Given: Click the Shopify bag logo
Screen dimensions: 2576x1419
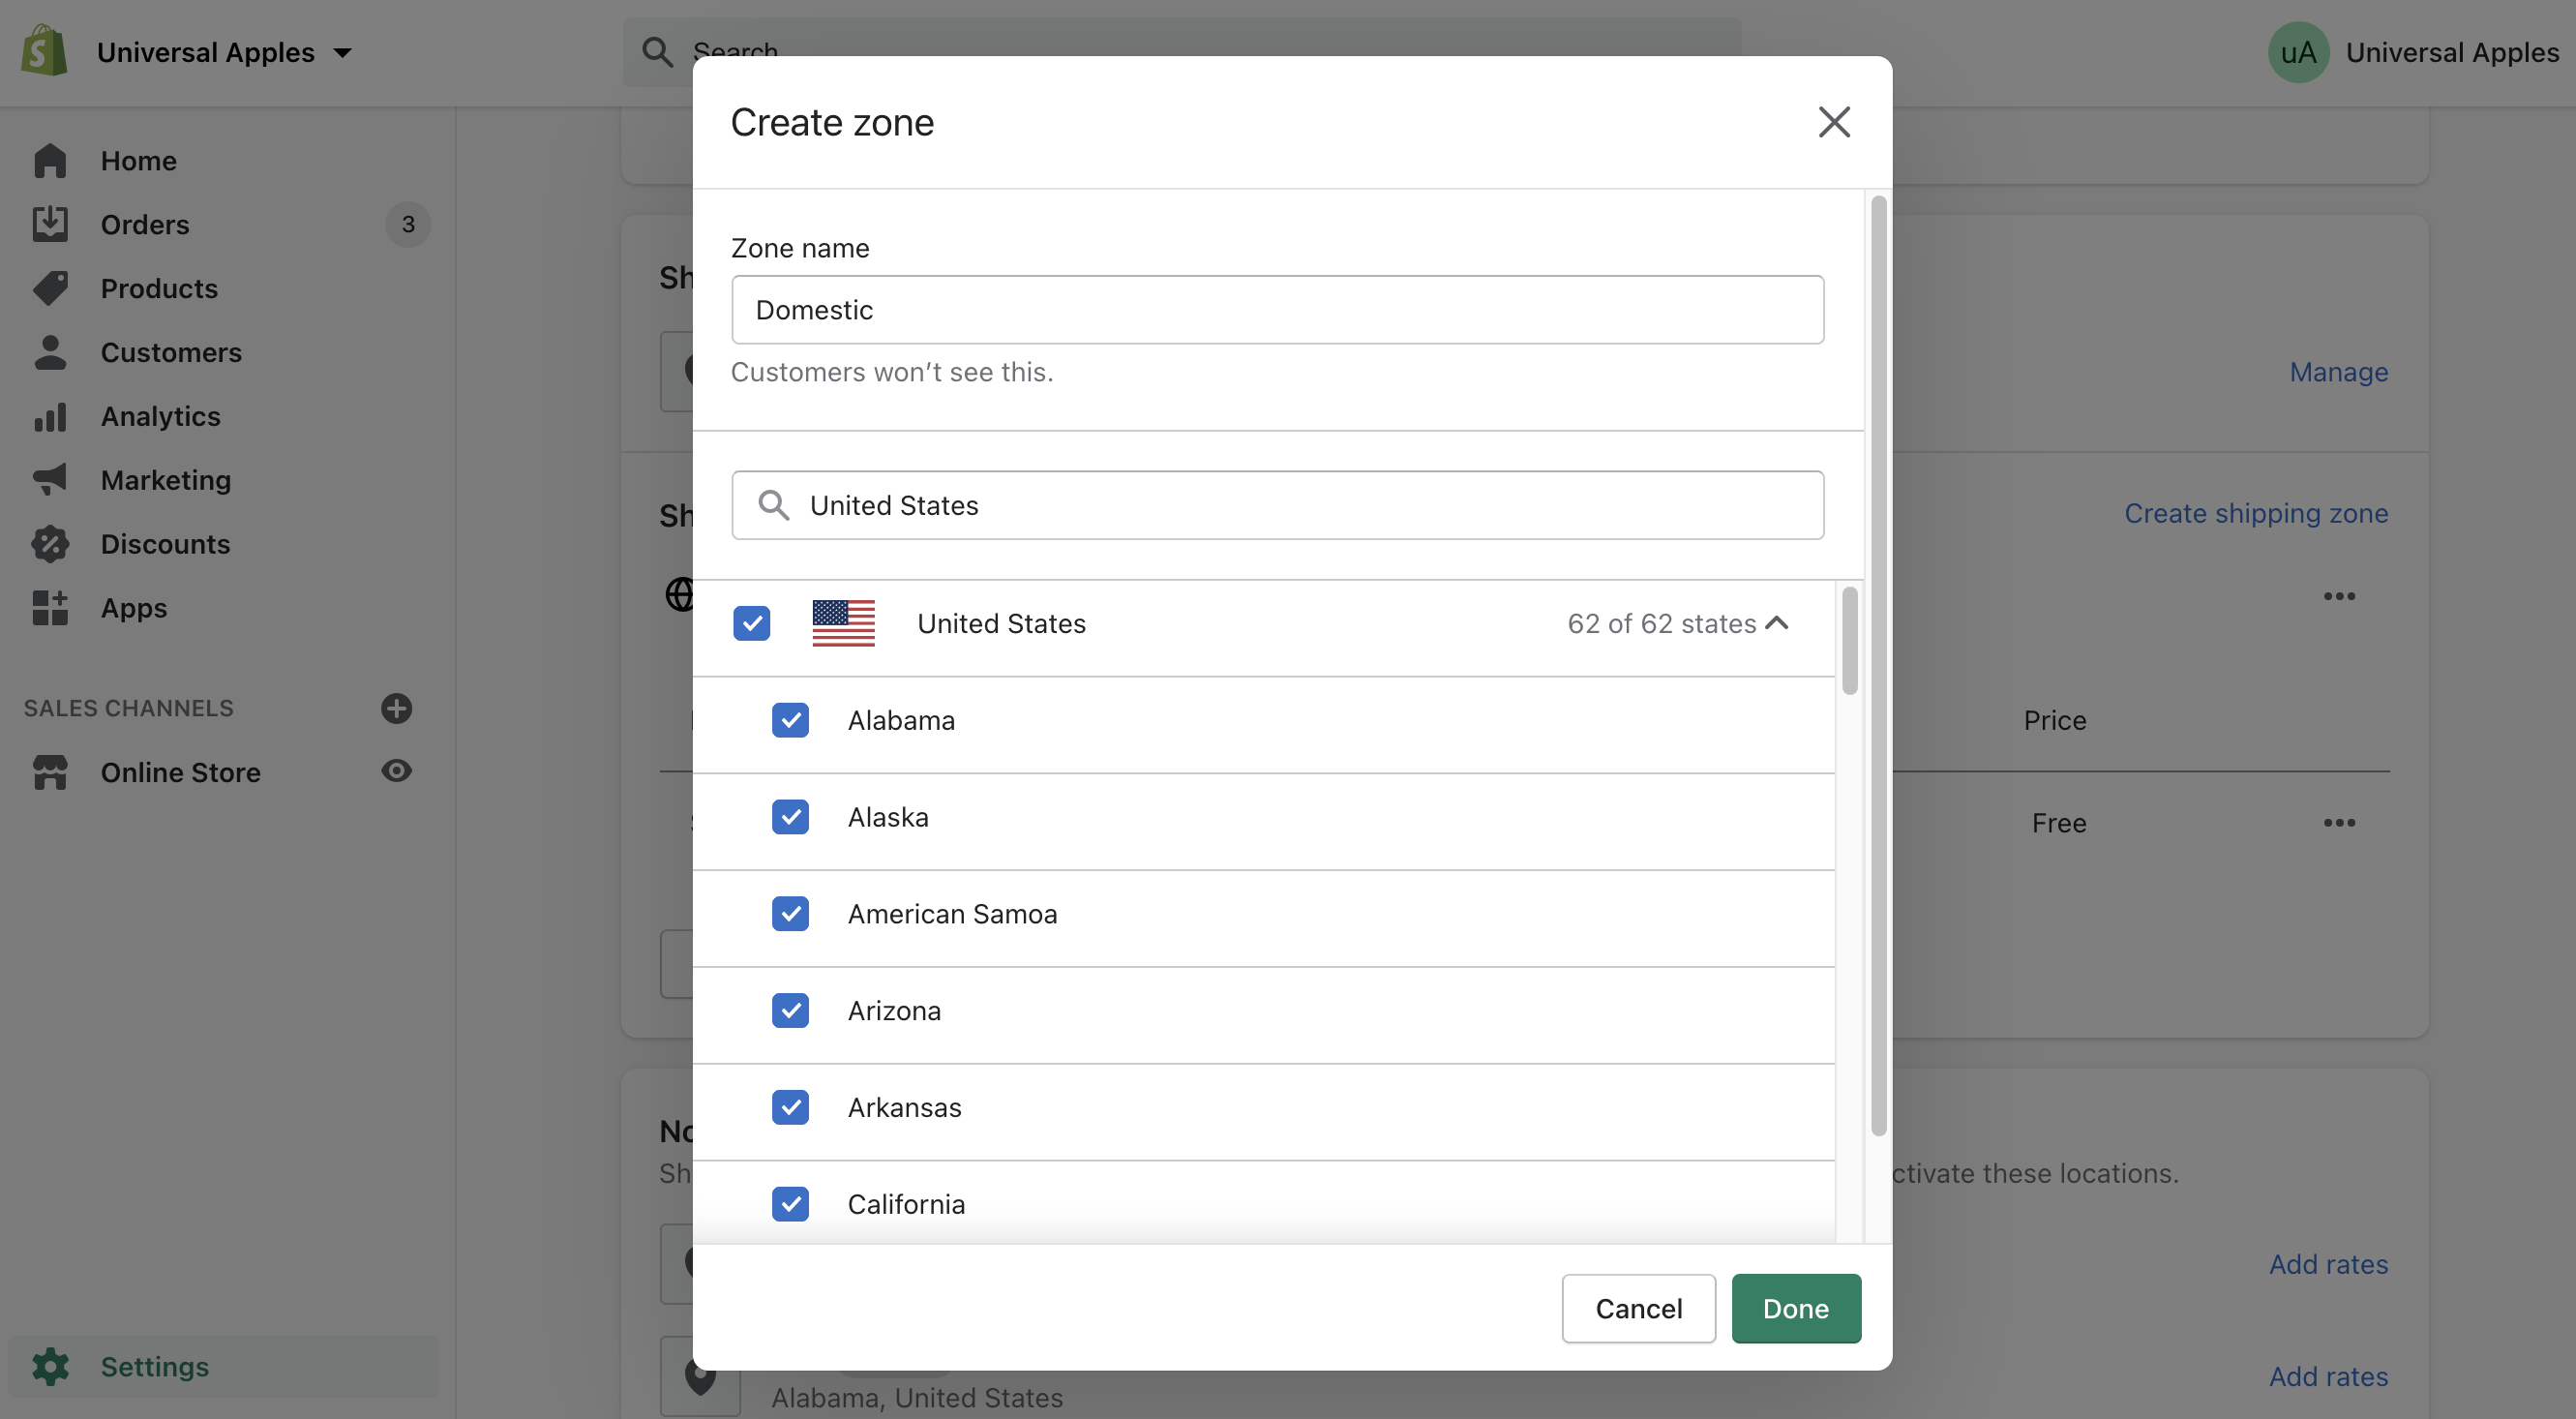Looking at the screenshot, I should tap(45, 51).
